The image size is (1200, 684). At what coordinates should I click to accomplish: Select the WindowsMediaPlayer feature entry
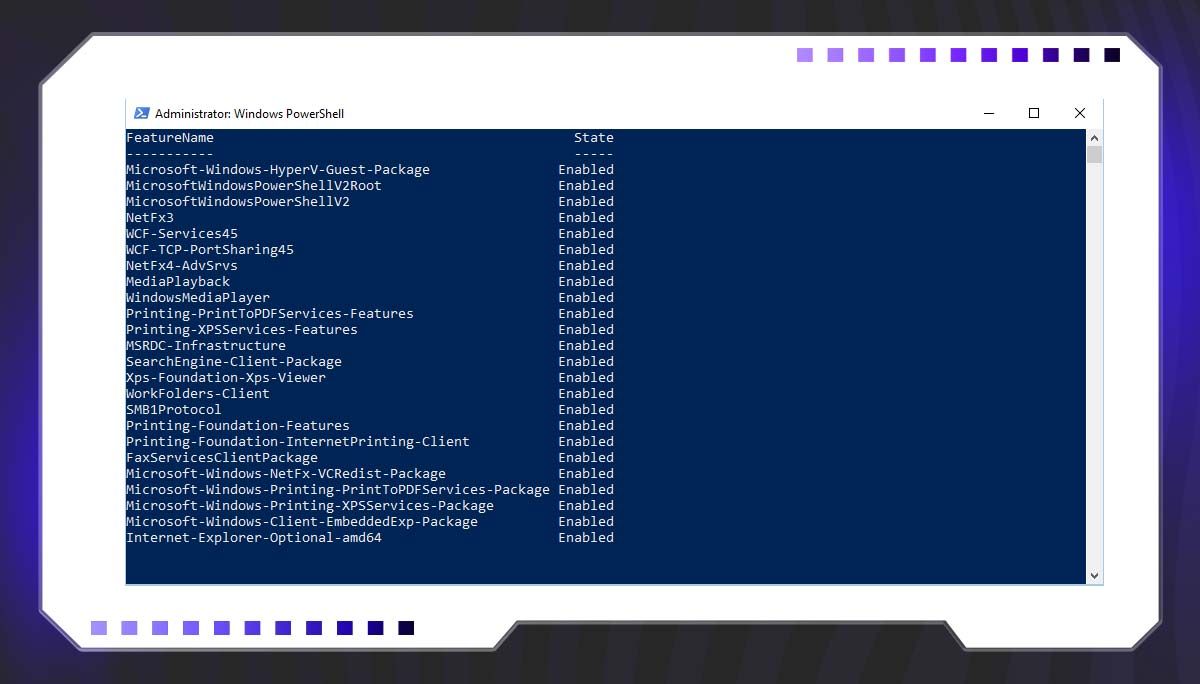point(197,297)
